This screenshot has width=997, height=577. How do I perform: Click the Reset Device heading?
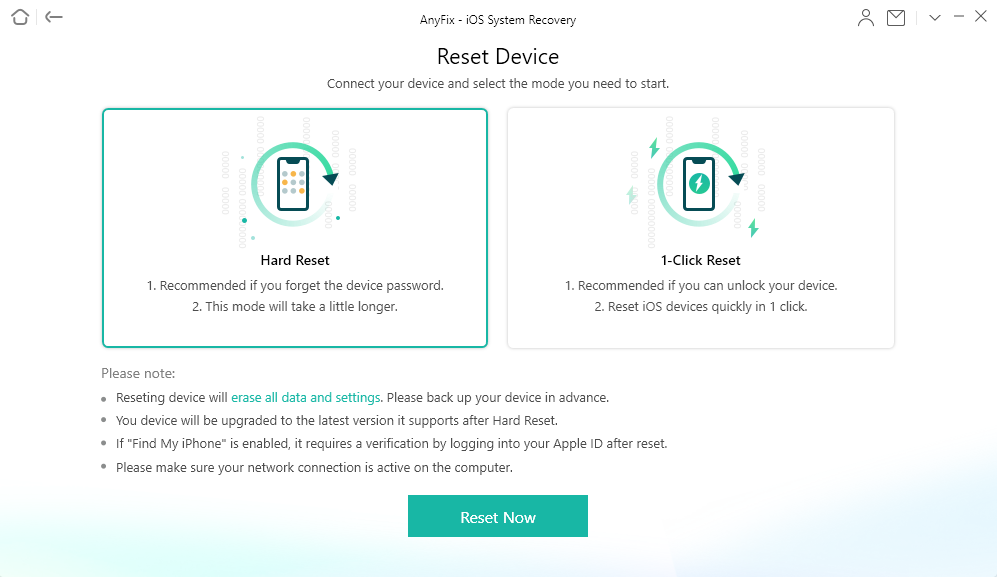click(498, 57)
